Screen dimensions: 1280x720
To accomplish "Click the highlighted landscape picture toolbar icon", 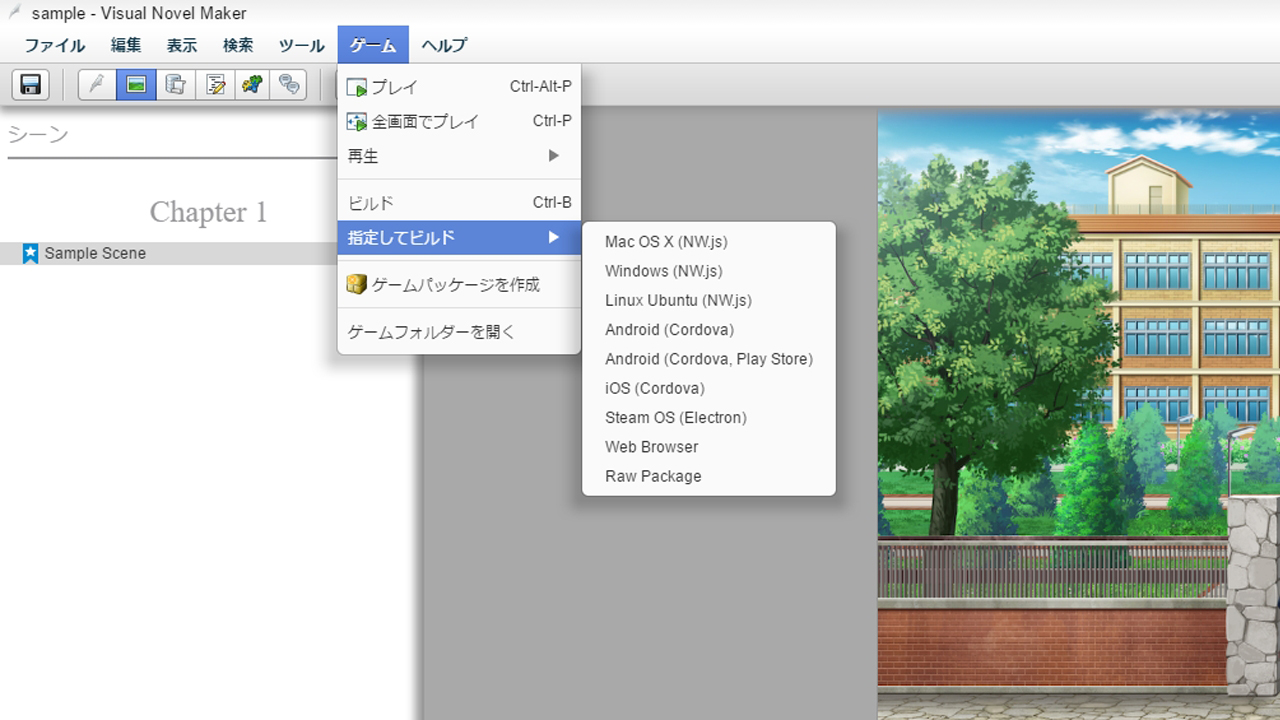I will (x=136, y=84).
